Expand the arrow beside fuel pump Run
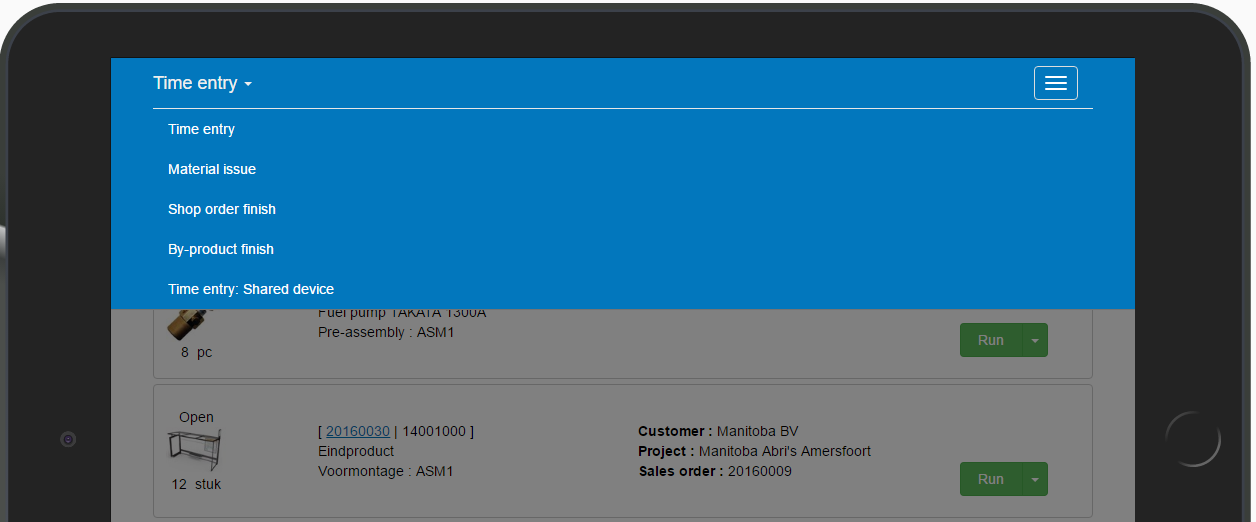 (1034, 340)
